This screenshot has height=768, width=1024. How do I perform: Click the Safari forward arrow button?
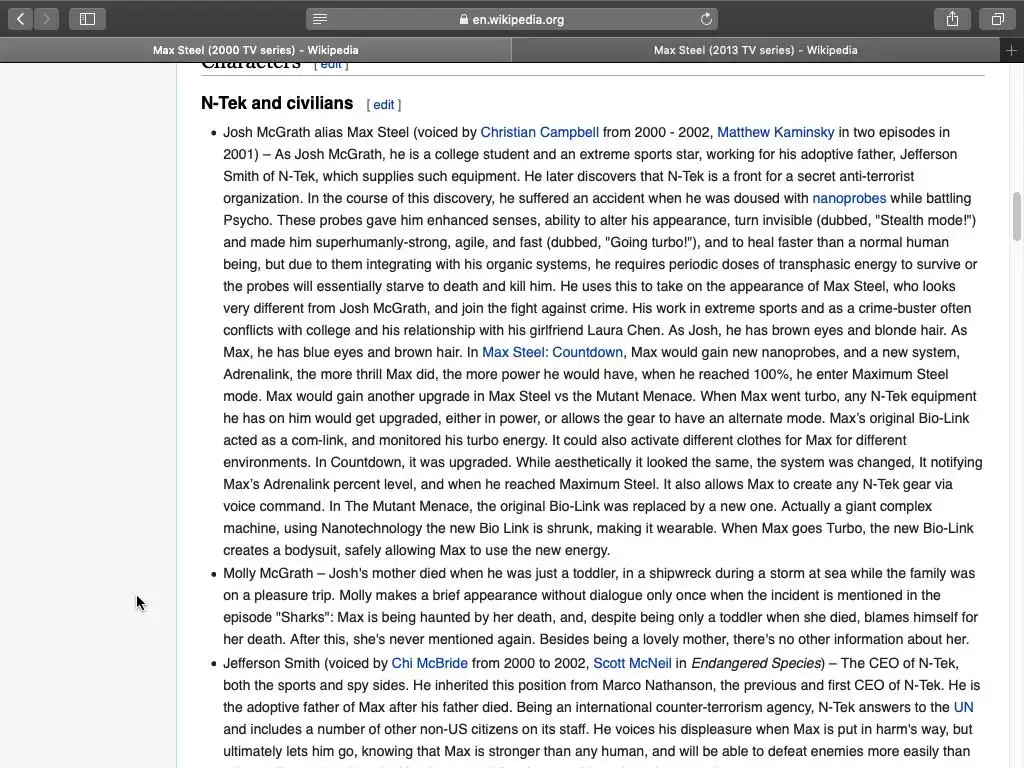46,19
